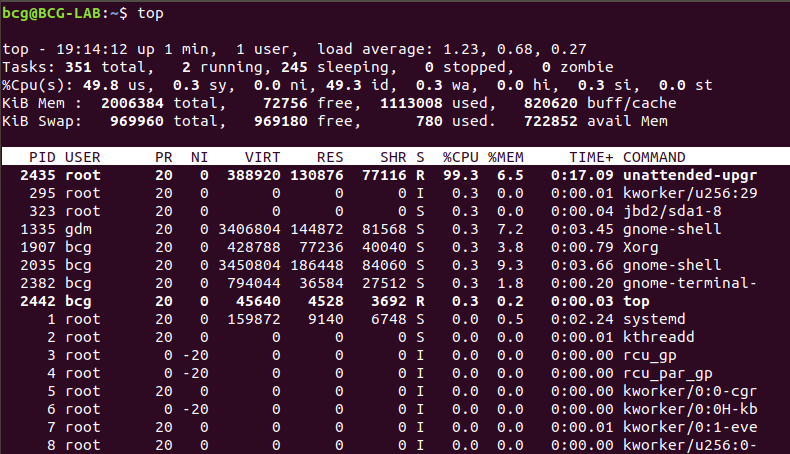Select the rcu_par_gp command
This screenshot has height=454, width=790.
tap(668, 374)
